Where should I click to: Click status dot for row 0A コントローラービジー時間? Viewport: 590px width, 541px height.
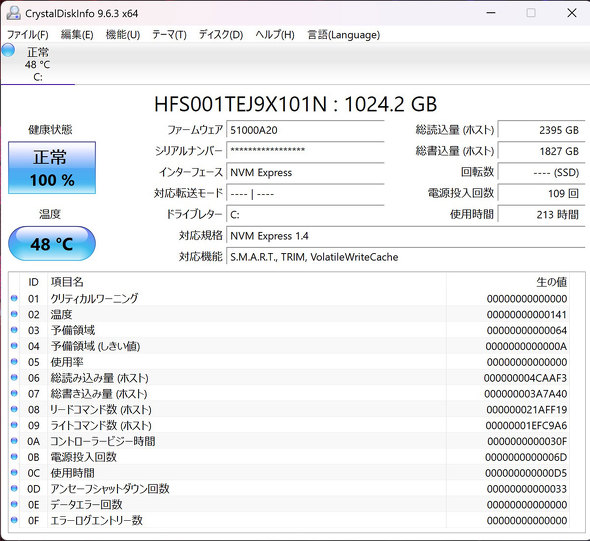click(14, 441)
